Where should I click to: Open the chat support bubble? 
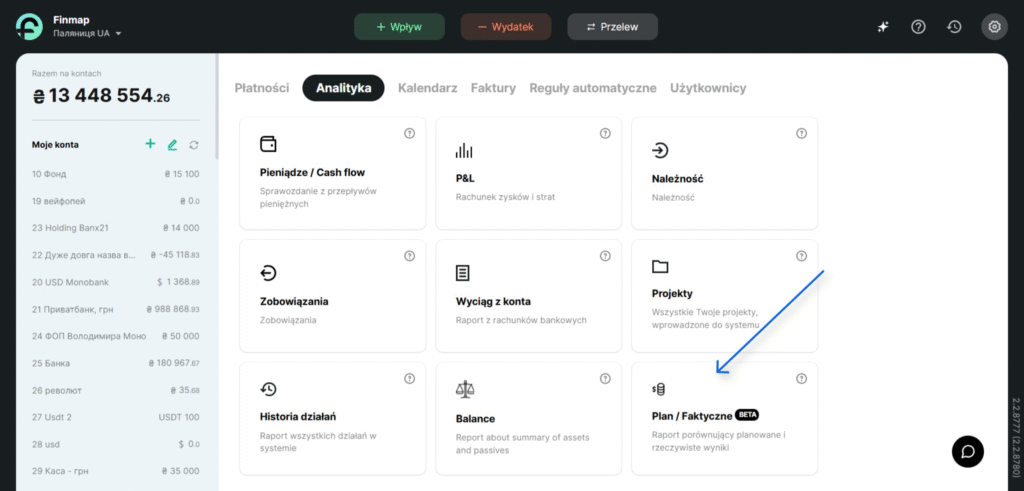968,451
